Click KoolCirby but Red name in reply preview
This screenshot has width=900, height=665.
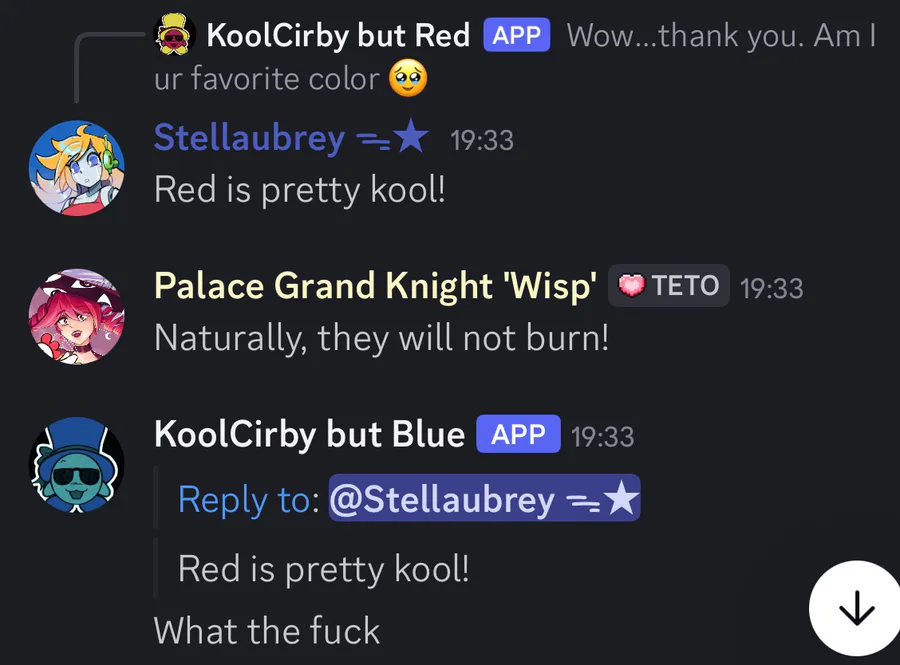coord(338,35)
